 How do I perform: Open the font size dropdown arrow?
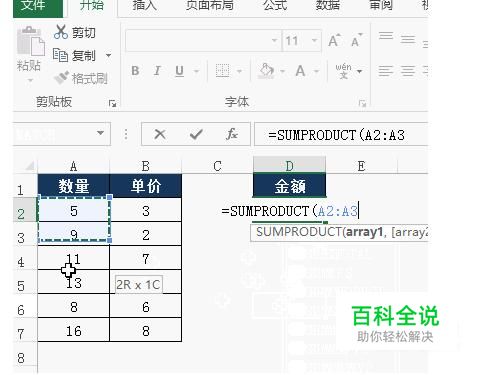click(315, 41)
